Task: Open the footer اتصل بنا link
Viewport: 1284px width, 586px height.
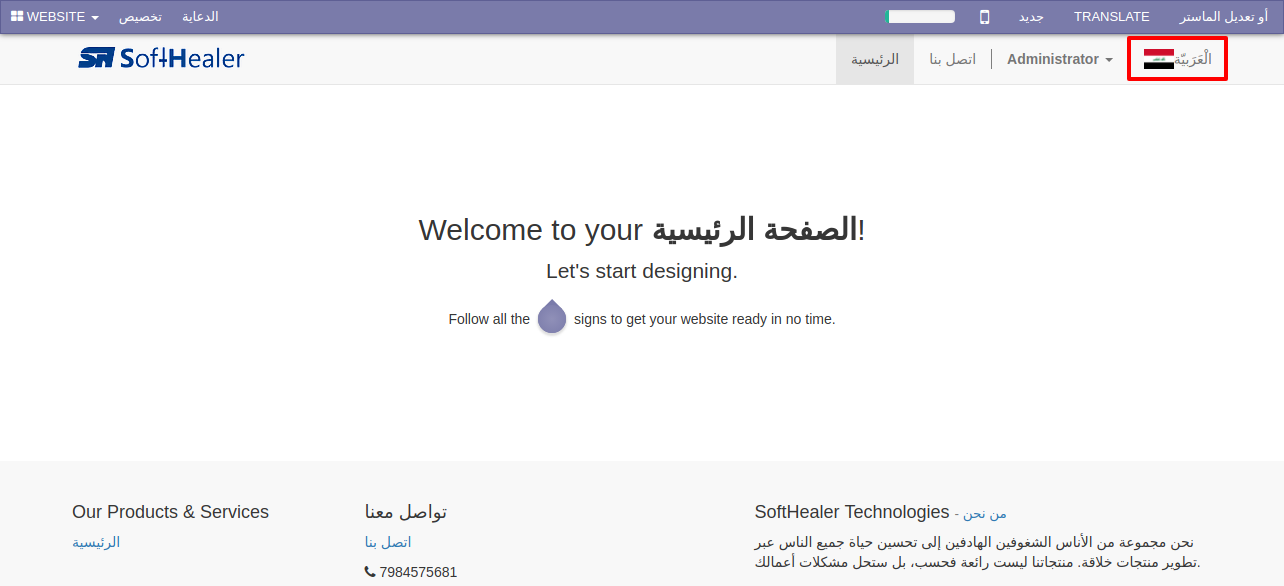Action: 388,542
